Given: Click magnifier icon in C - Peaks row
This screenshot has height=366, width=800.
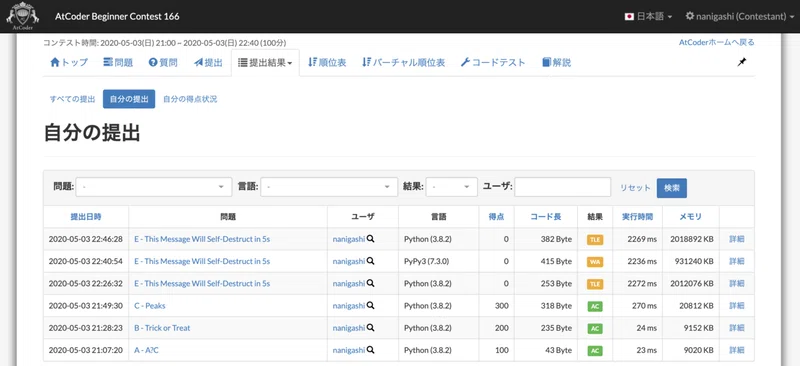Looking at the screenshot, I should coord(370,306).
